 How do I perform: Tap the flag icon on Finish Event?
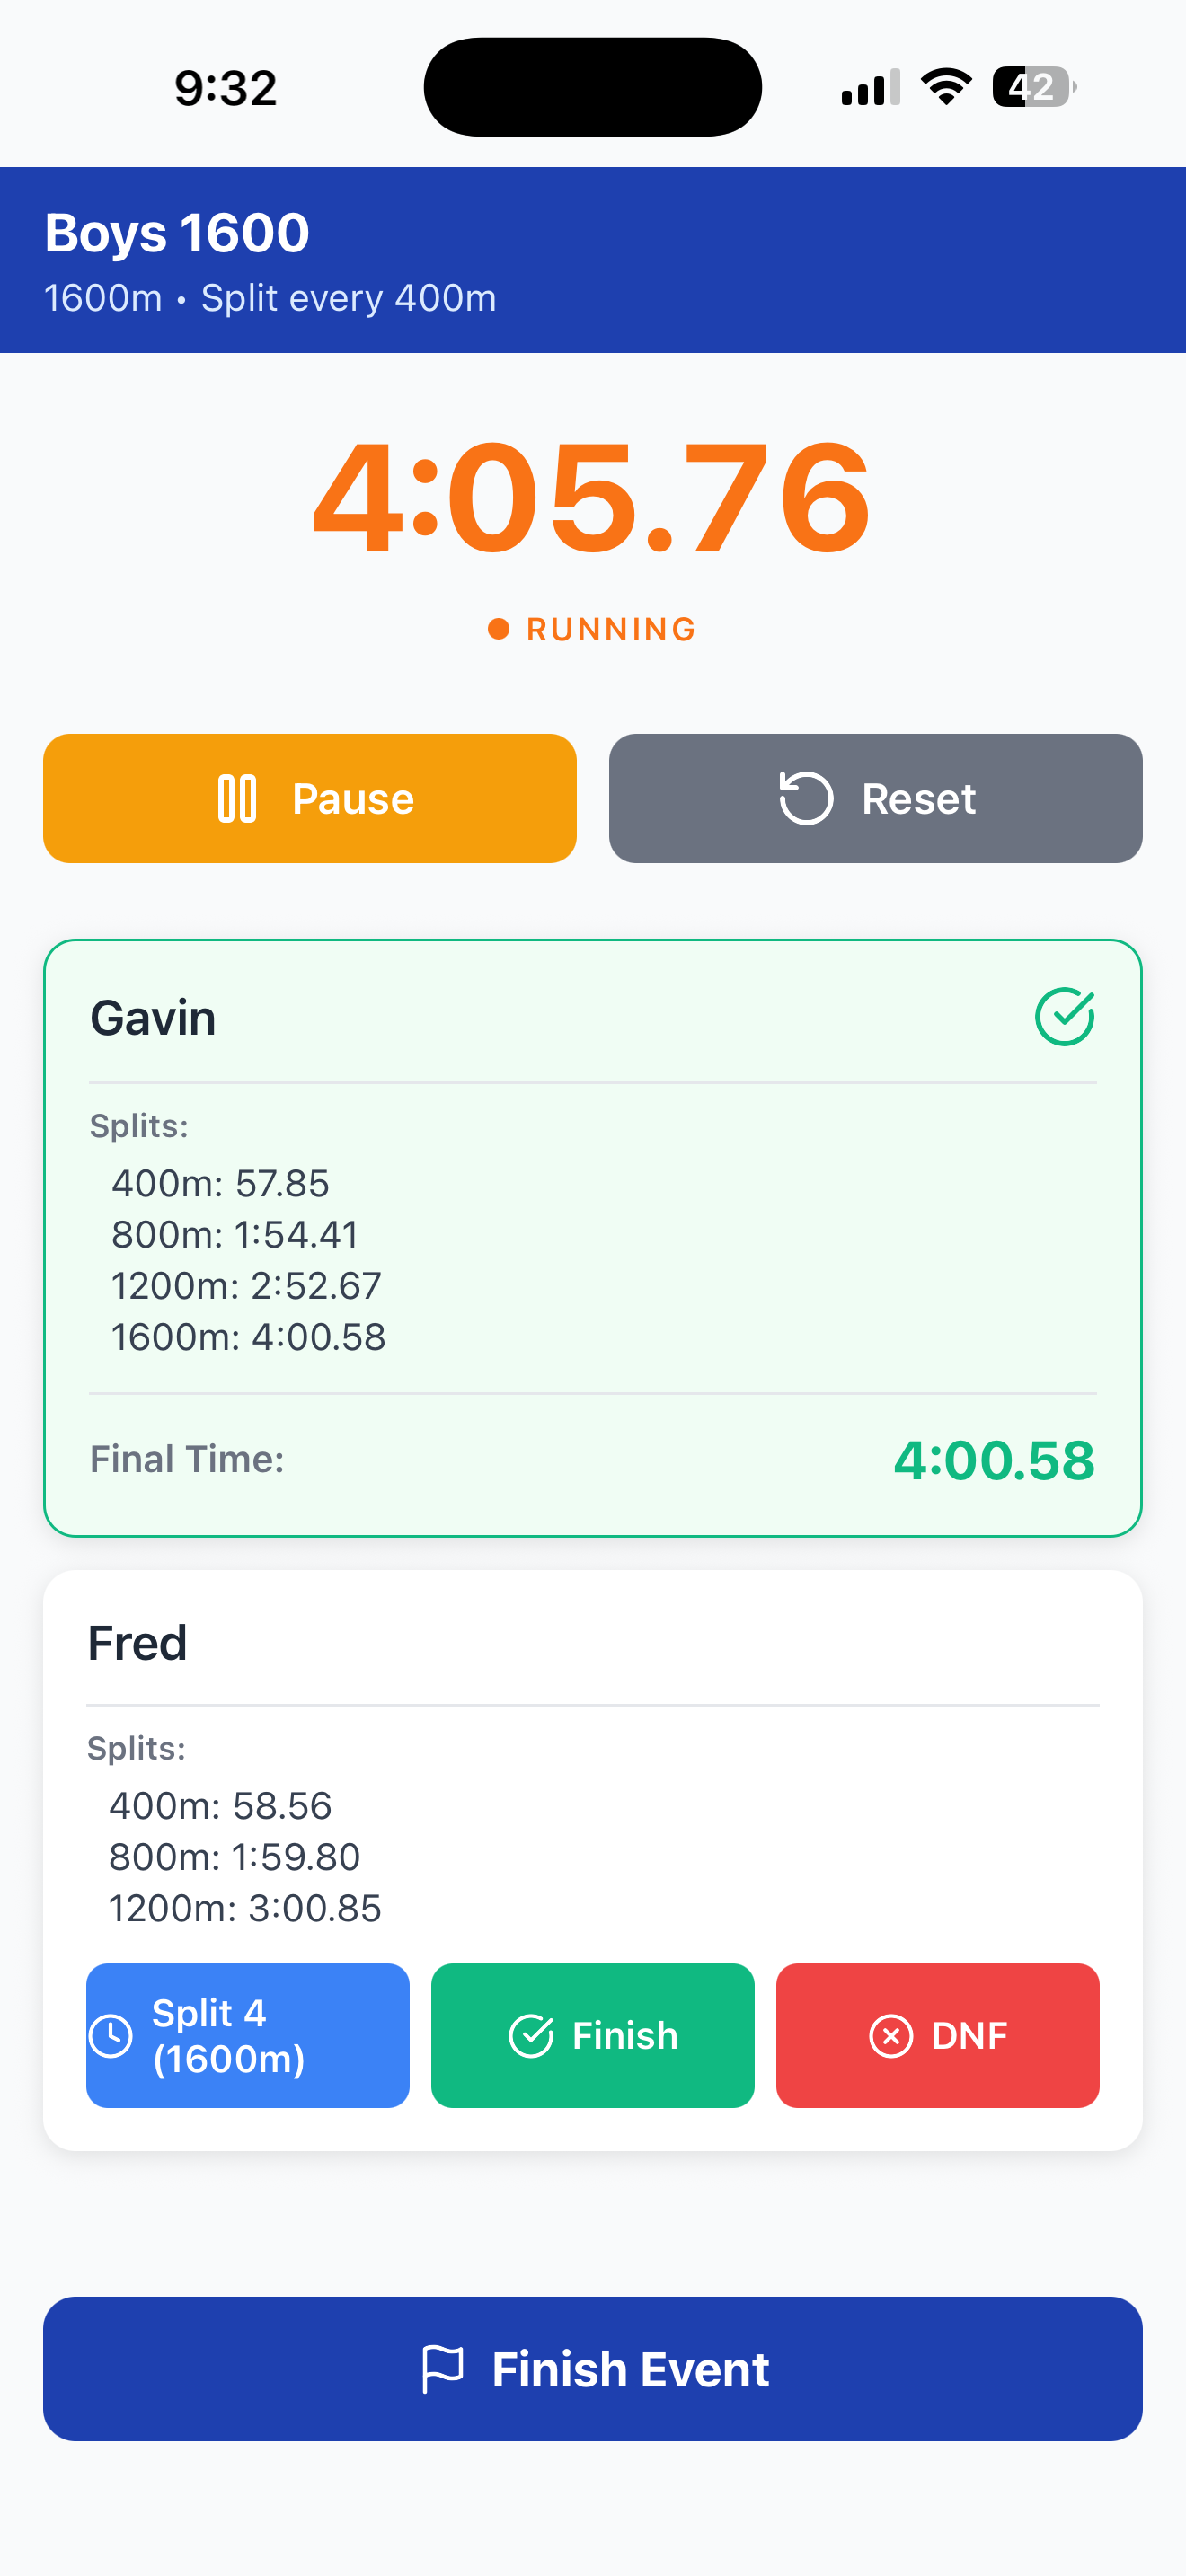(443, 2369)
